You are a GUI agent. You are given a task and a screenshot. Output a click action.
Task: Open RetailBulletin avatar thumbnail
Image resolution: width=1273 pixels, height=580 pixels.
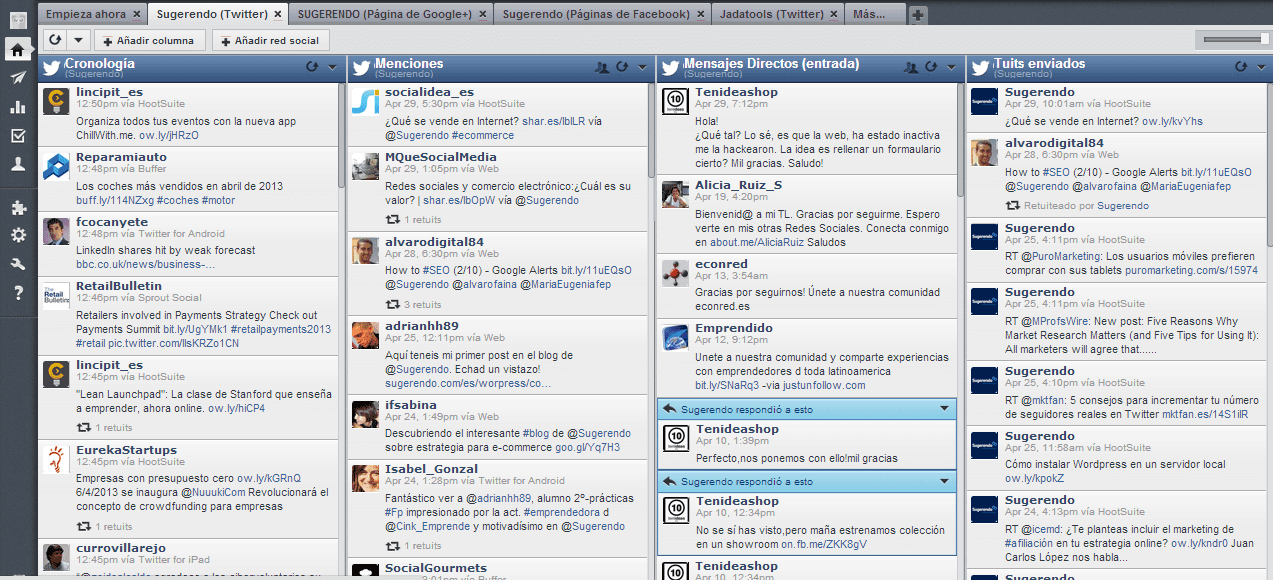pos(56,295)
